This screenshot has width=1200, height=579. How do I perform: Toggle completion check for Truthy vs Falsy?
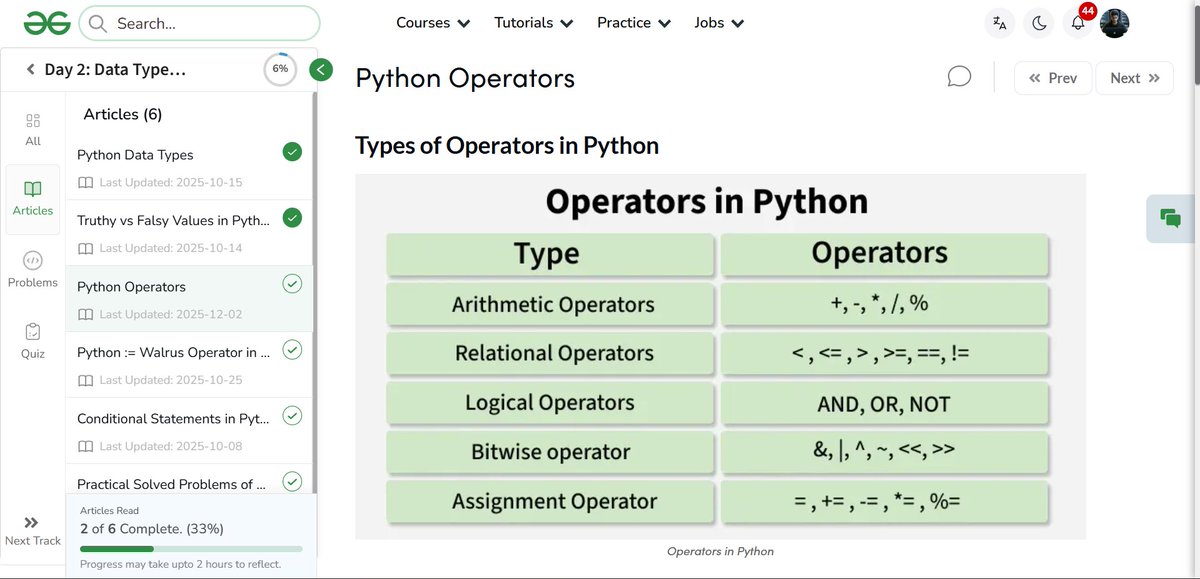point(292,218)
